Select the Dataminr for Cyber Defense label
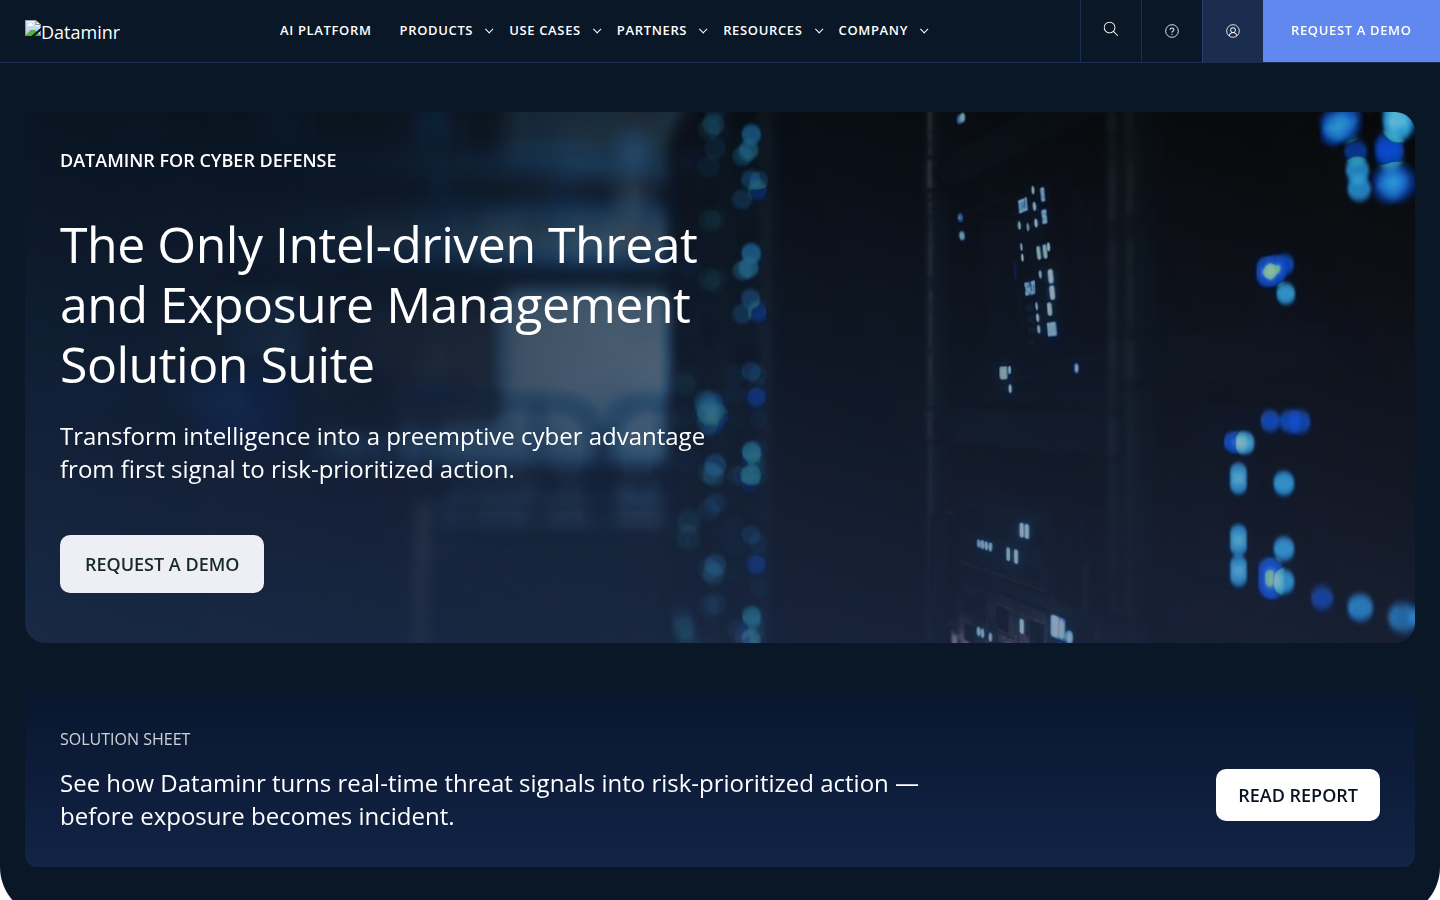Viewport: 1440px width, 900px height. pos(198,161)
